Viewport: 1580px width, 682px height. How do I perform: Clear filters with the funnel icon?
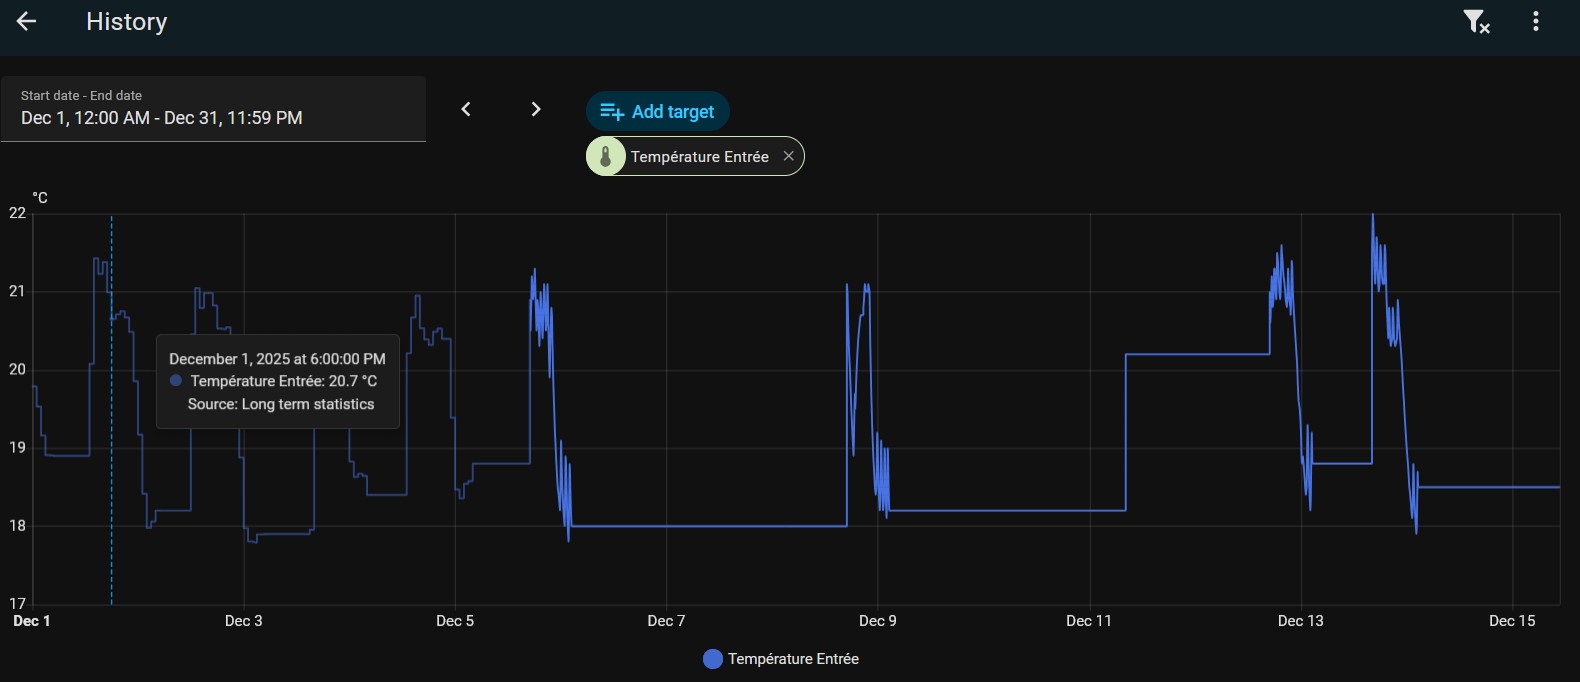1476,21
